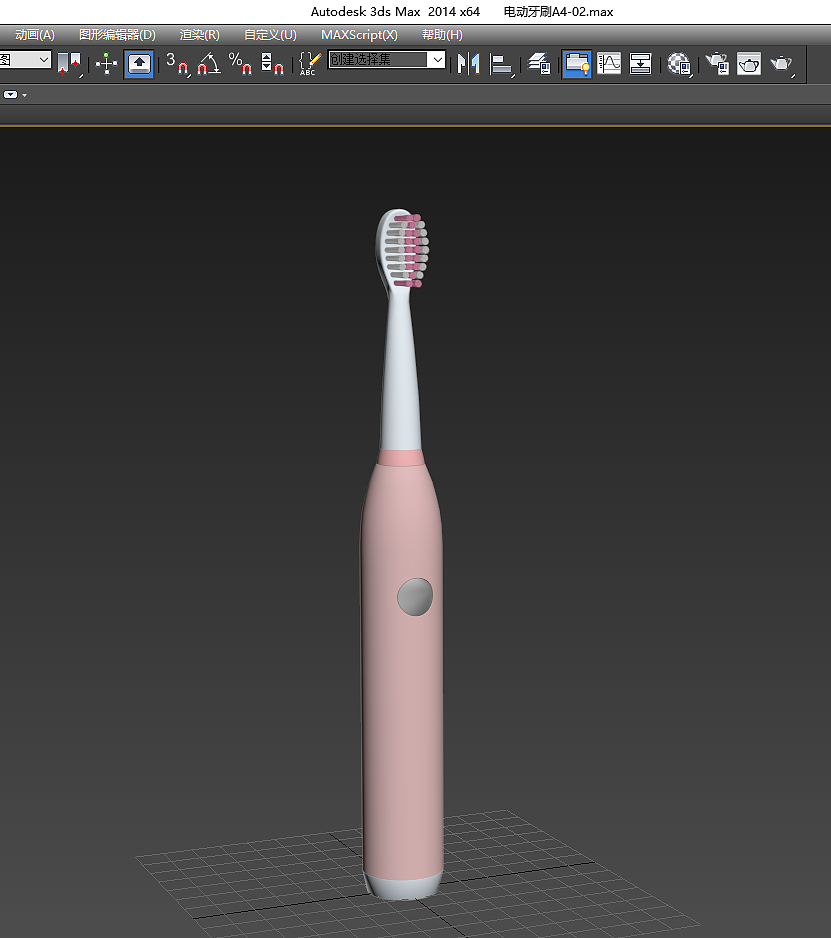Toggle Select and Manipulate tool
Image resolution: width=831 pixels, height=938 pixels.
tap(106, 63)
